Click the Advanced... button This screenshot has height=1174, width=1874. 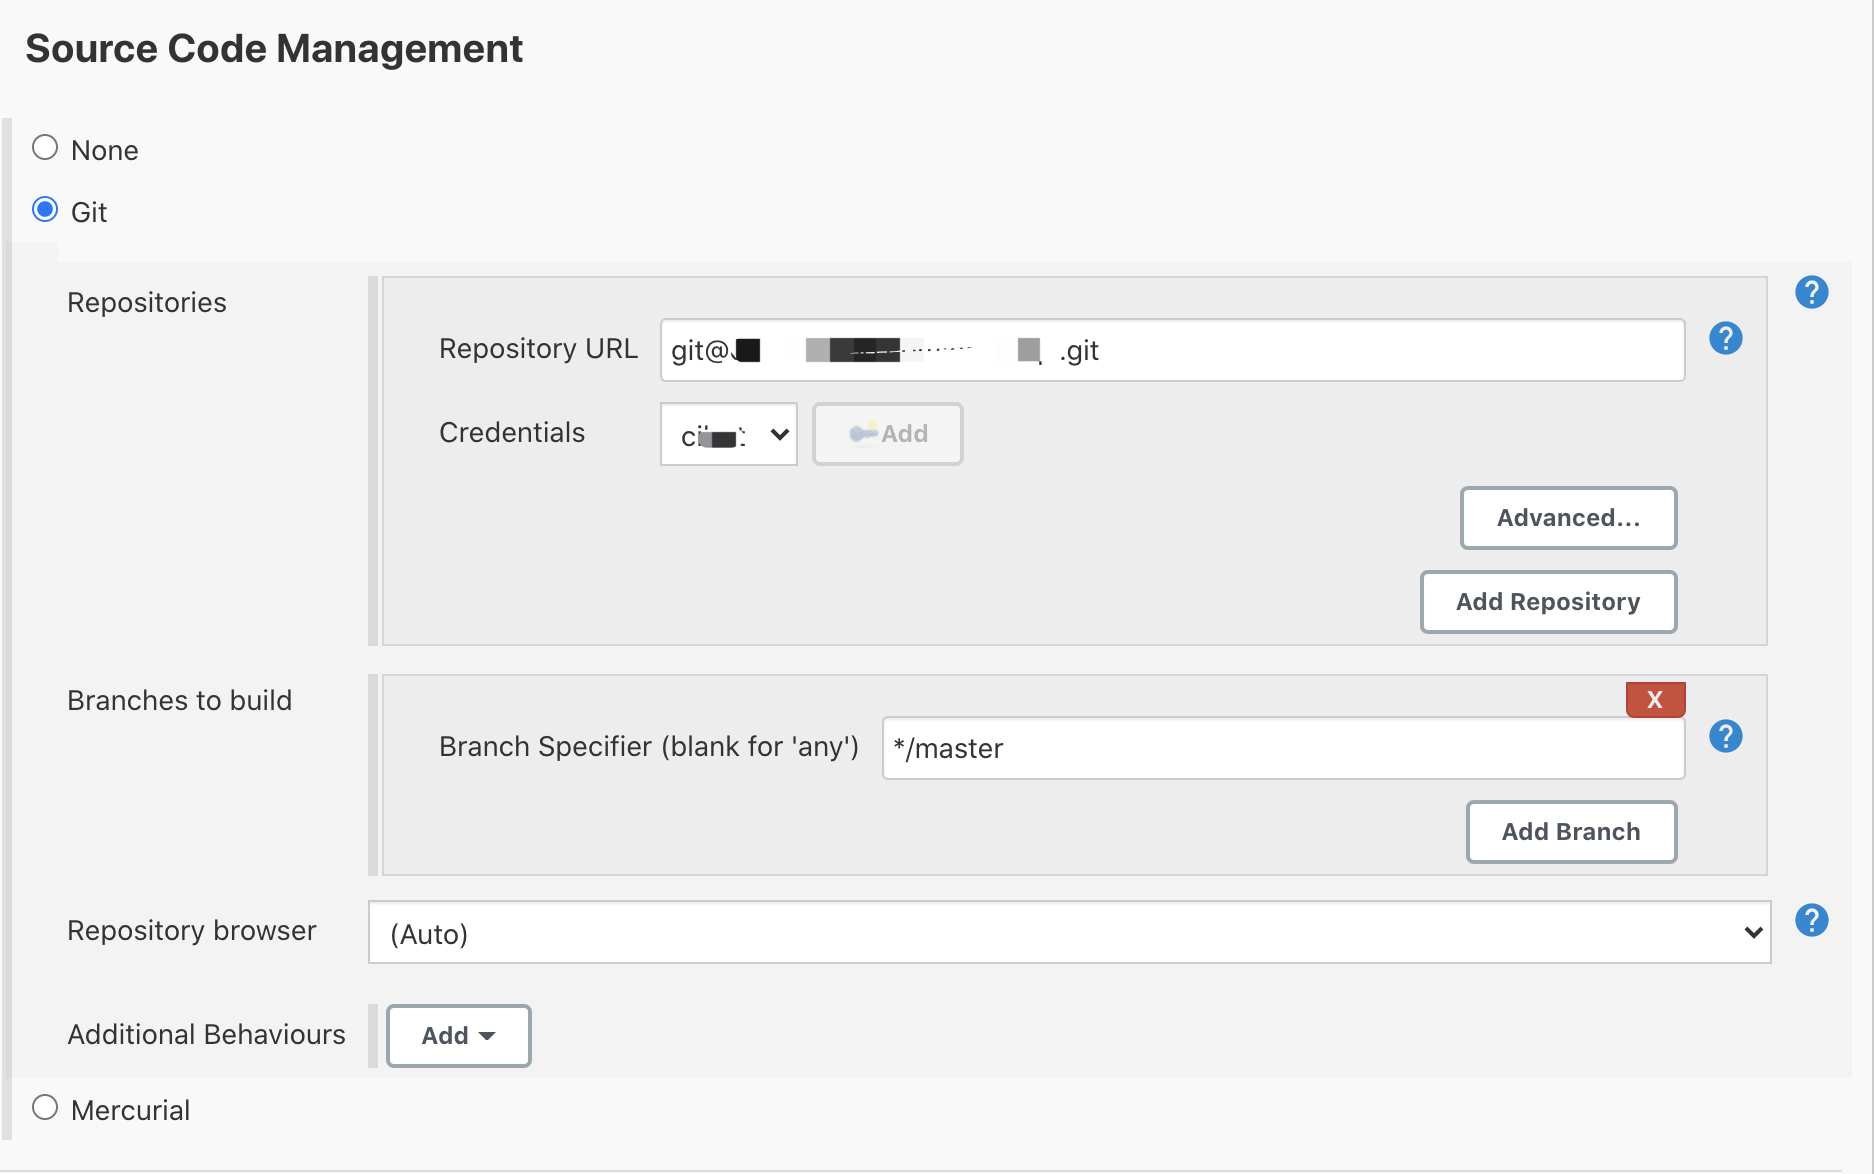tap(1568, 518)
